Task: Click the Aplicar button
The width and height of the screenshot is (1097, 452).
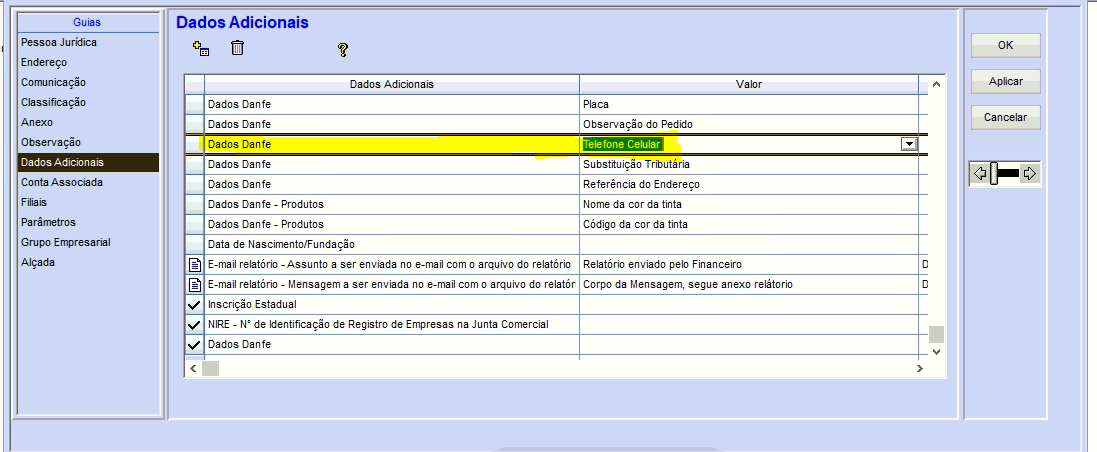Action: [x=1005, y=81]
